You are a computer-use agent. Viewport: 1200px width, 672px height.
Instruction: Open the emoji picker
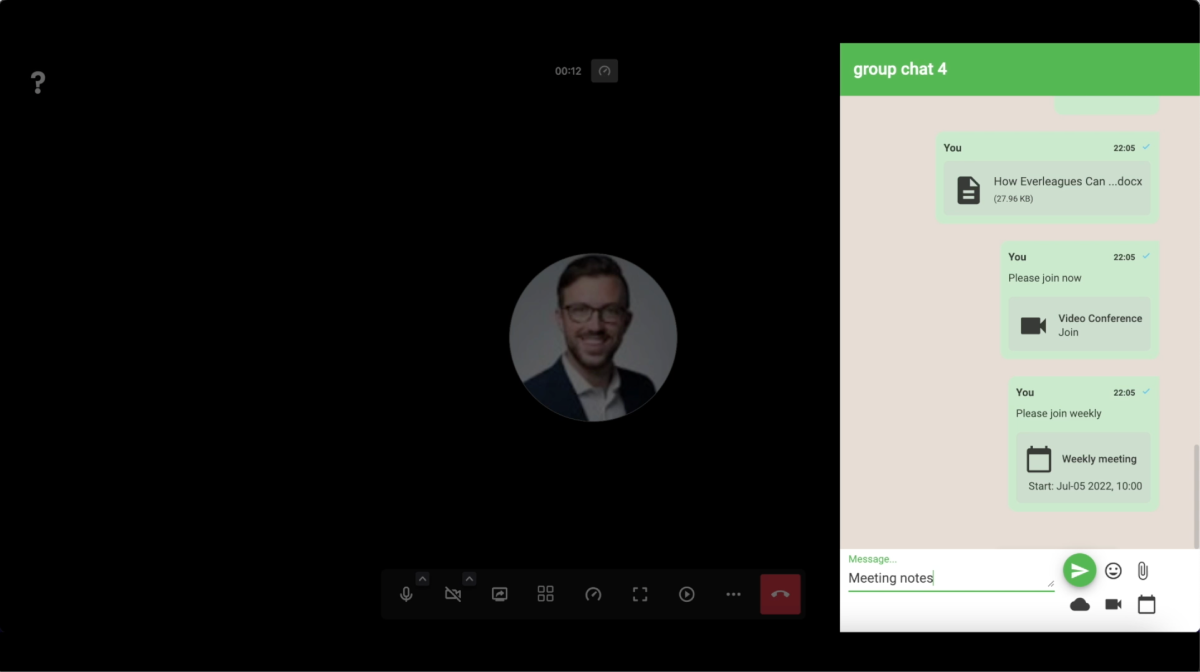[x=1113, y=571]
